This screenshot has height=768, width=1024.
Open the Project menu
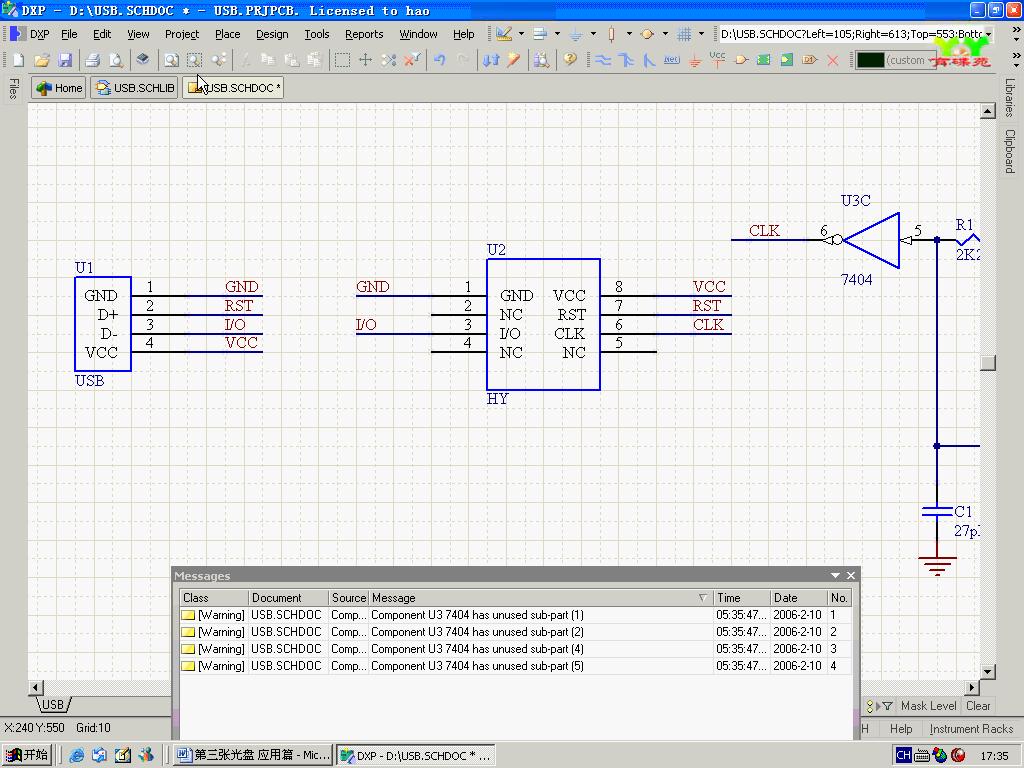click(182, 34)
